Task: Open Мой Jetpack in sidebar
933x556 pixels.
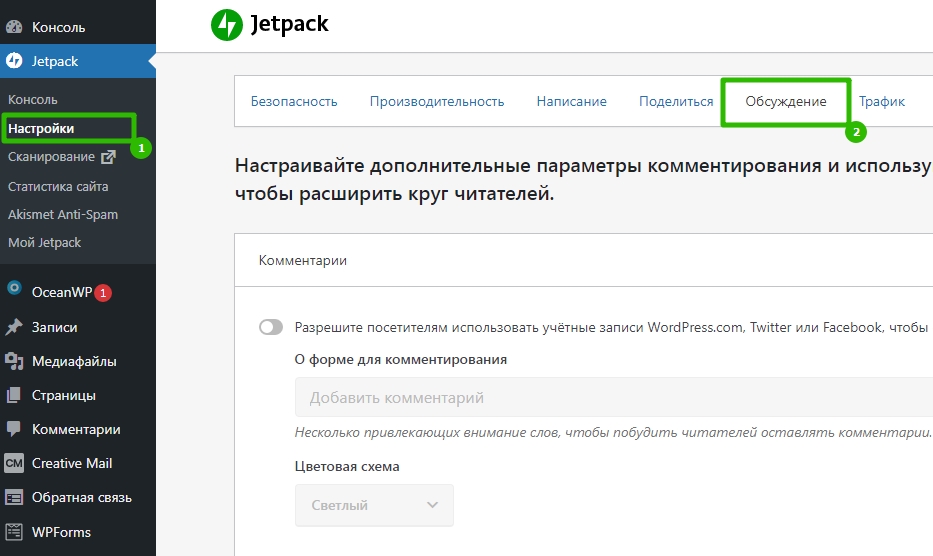Action: (45, 242)
